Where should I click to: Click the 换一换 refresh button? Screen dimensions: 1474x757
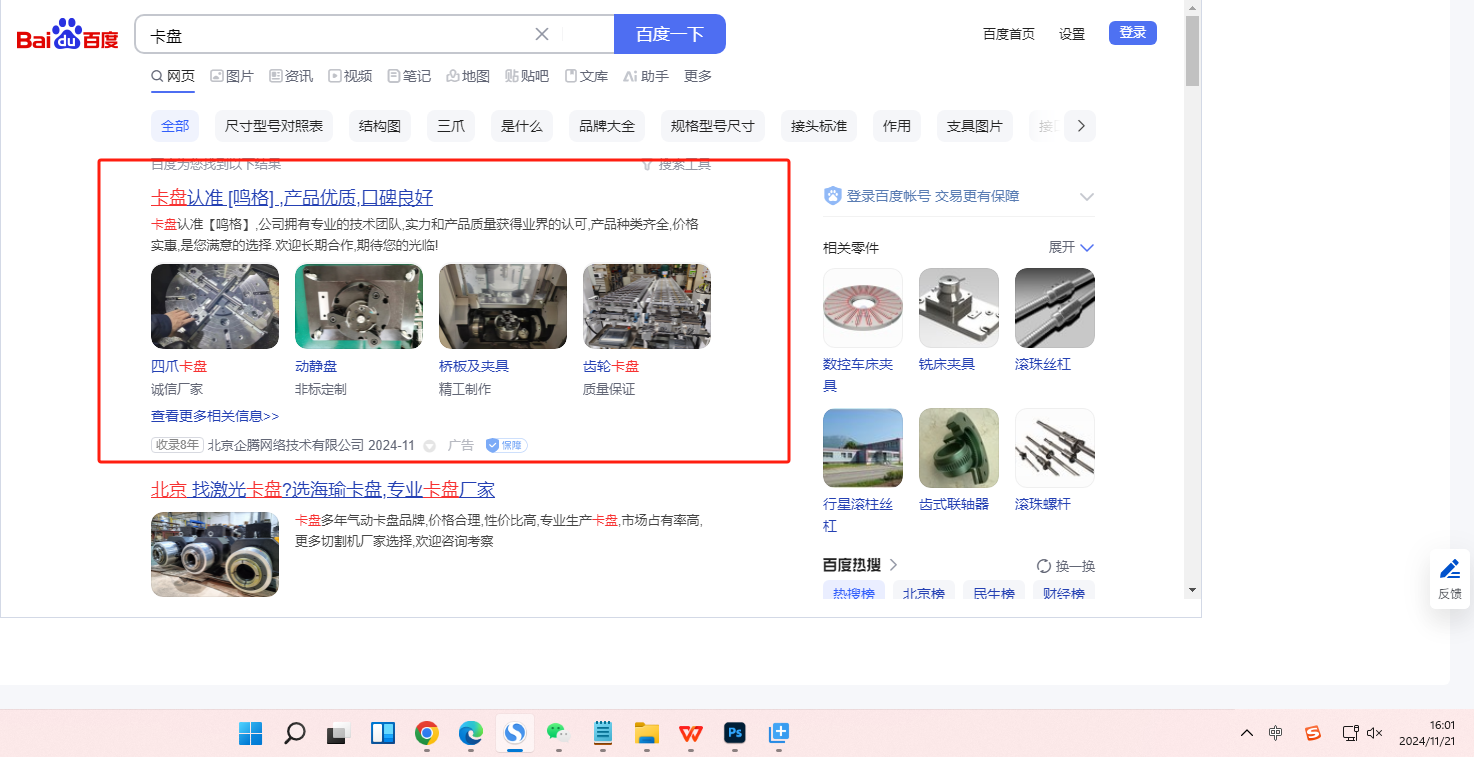1066,565
